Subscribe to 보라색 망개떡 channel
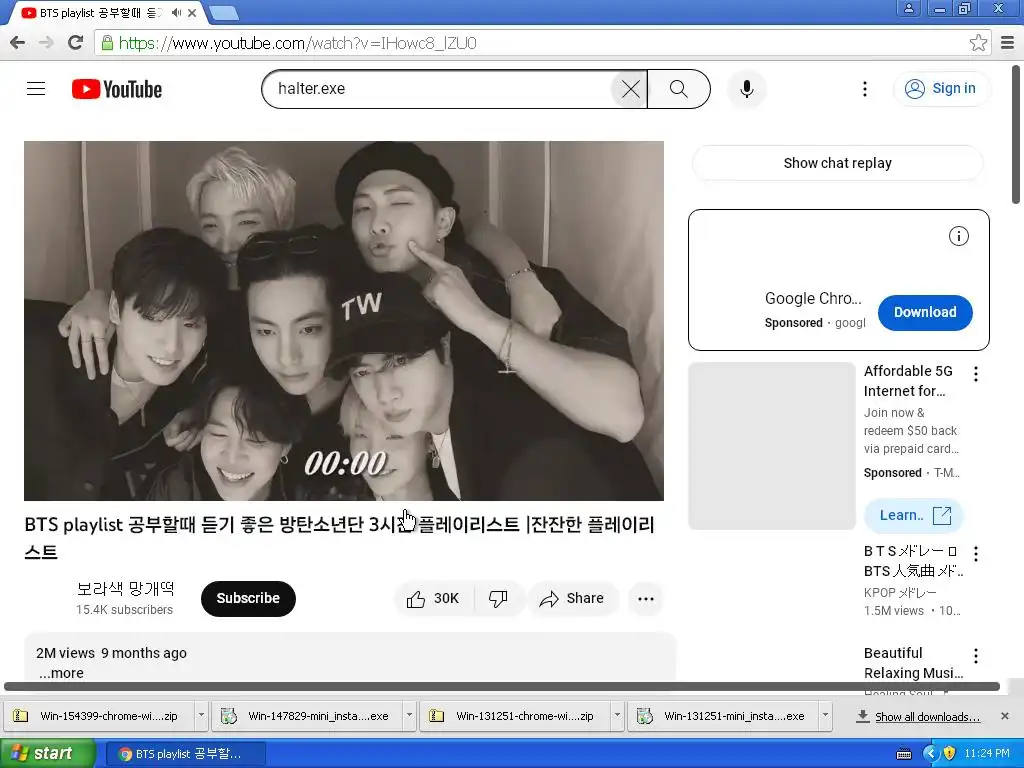The height and width of the screenshot is (768, 1024). [x=248, y=598]
